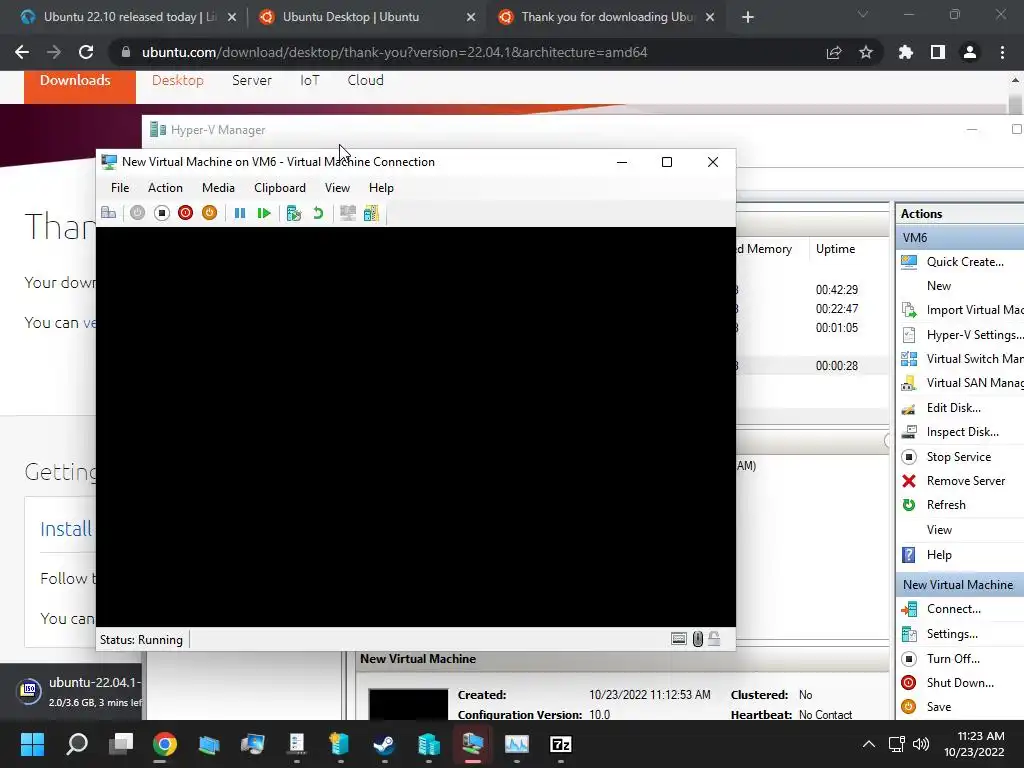Open Chrome extensions puzzle icon
Image resolution: width=1024 pixels, height=768 pixels.
coord(906,52)
